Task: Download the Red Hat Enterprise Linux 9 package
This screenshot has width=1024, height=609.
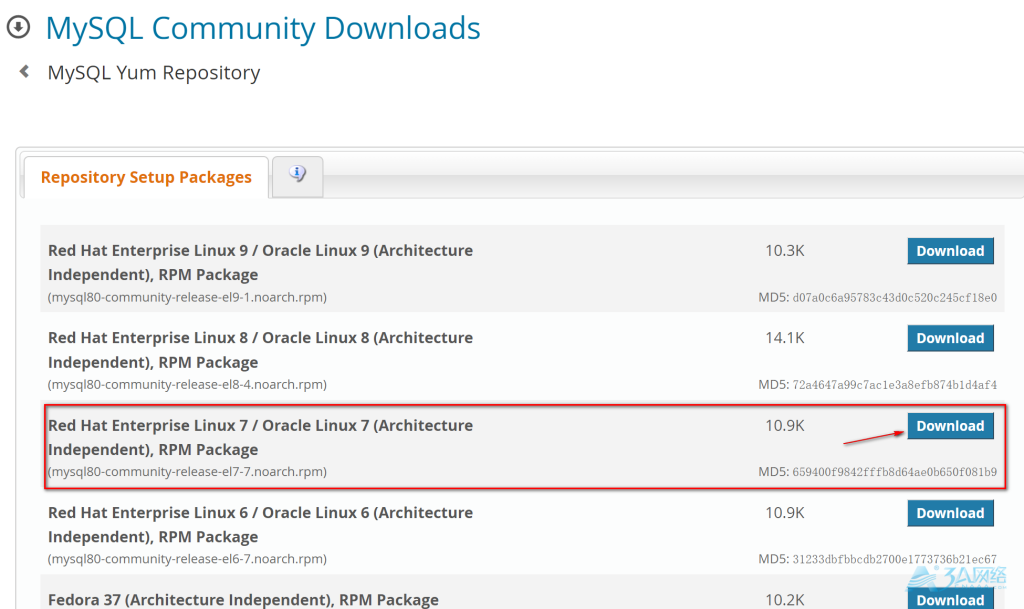Action: (950, 251)
